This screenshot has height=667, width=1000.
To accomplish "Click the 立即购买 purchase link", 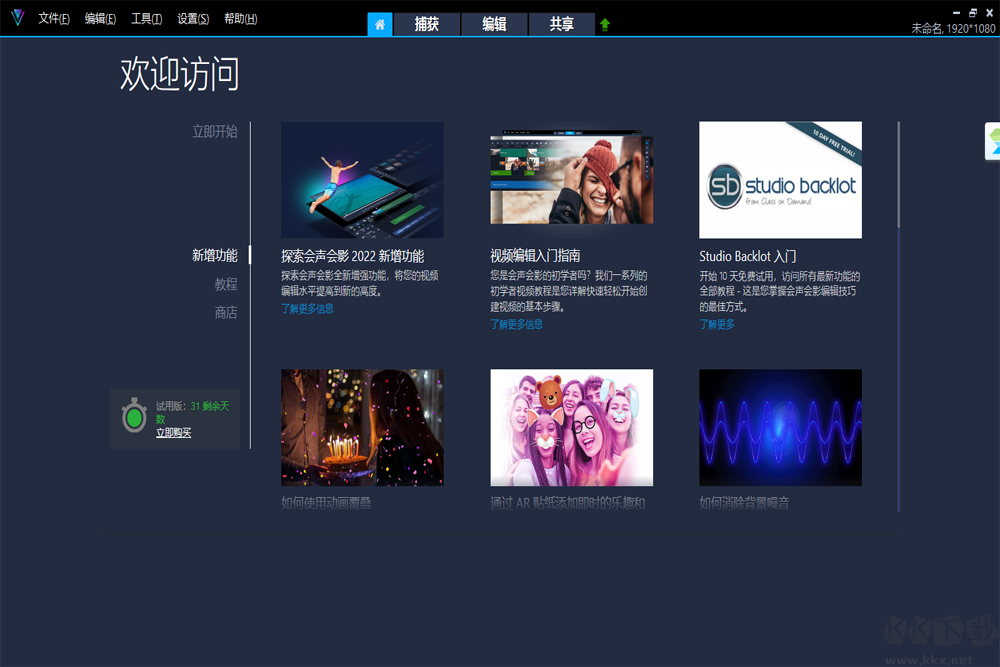I will click(x=174, y=431).
